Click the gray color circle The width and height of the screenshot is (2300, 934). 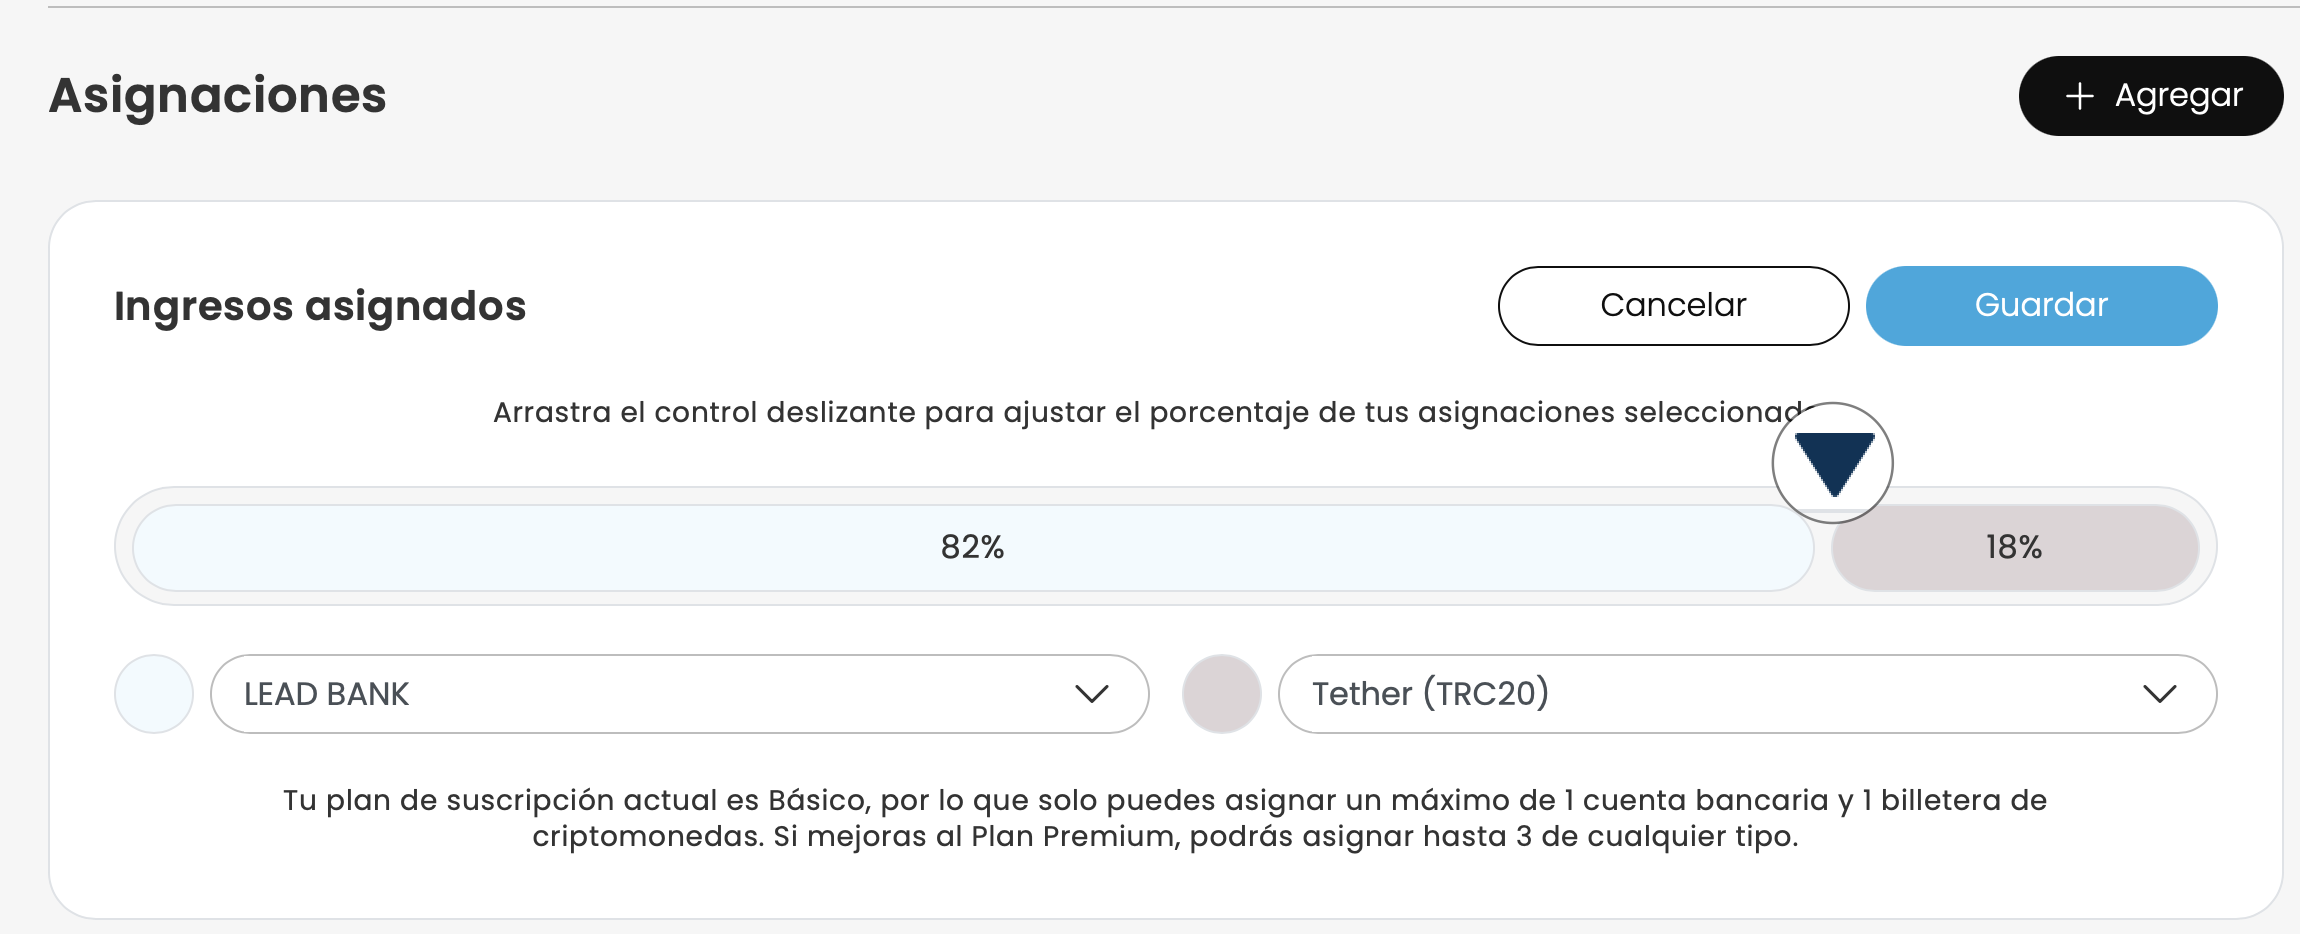(1221, 694)
